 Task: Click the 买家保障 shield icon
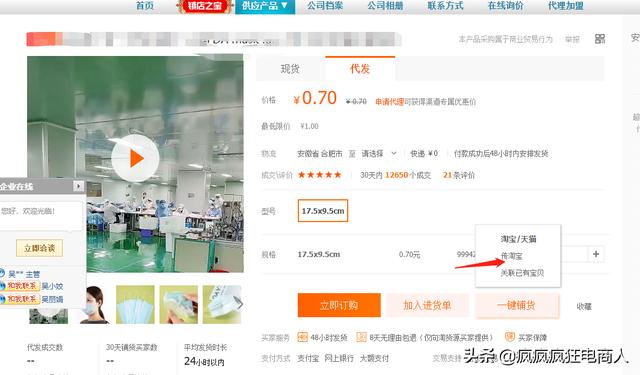pyautogui.click(x=510, y=337)
